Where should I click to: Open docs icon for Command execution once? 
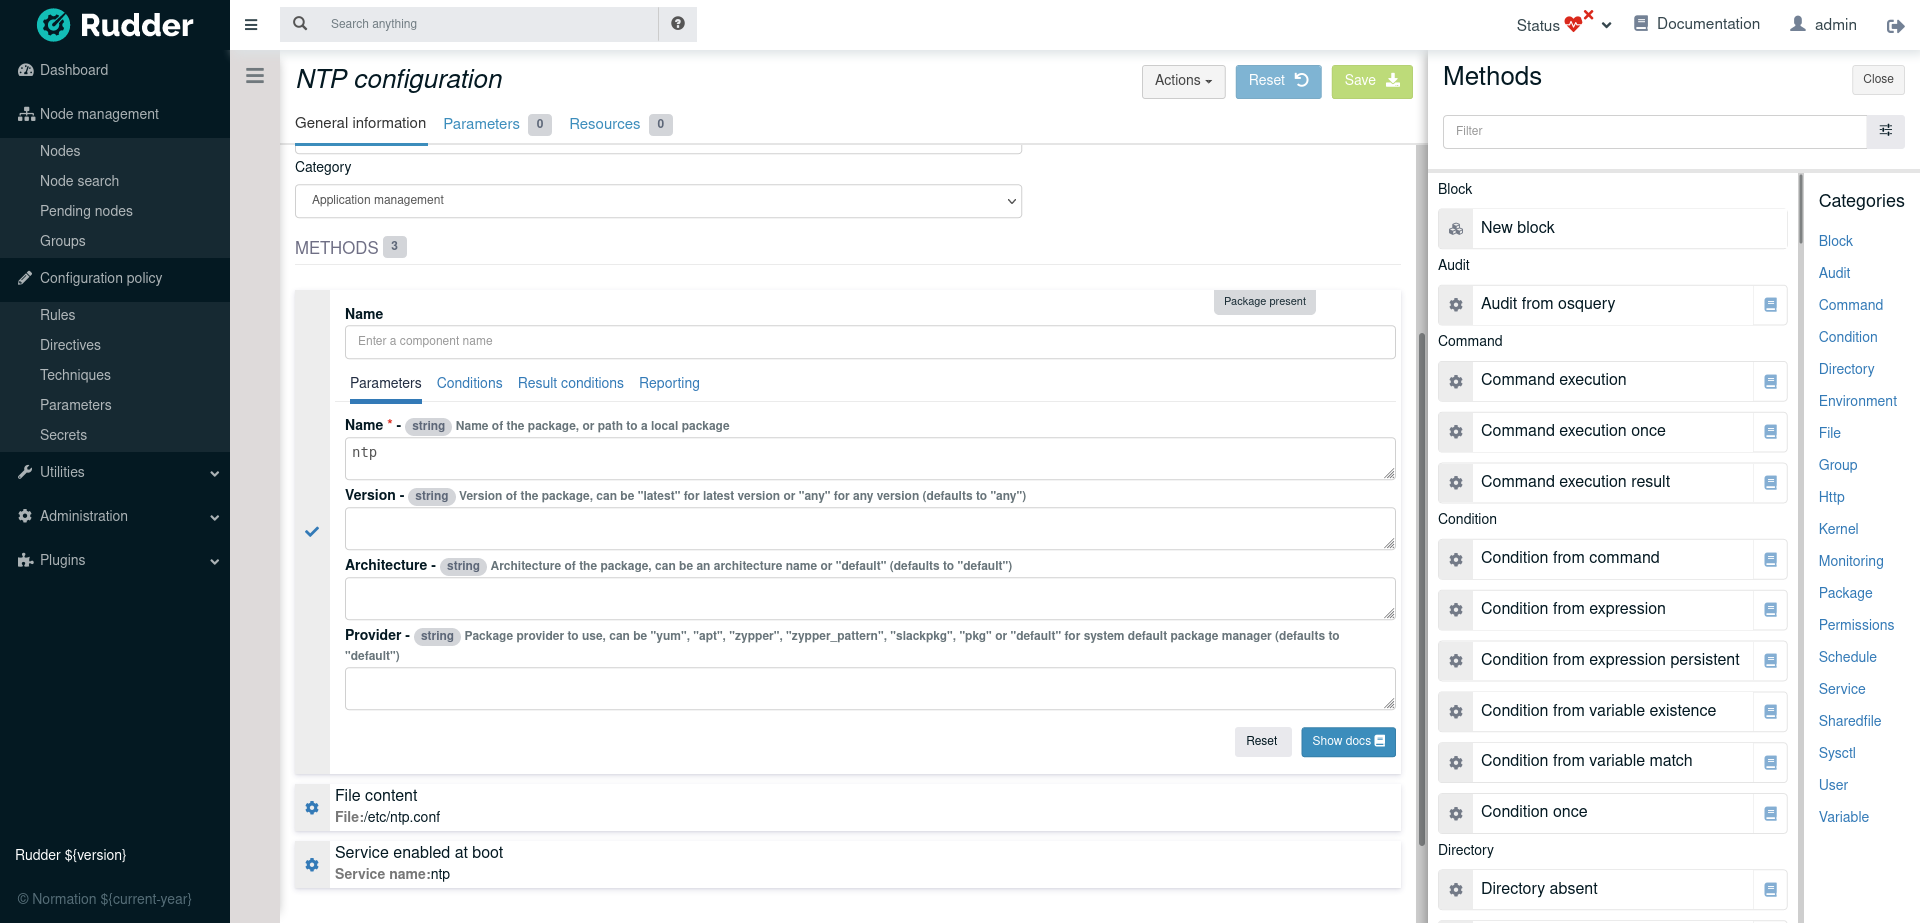[1770, 432]
